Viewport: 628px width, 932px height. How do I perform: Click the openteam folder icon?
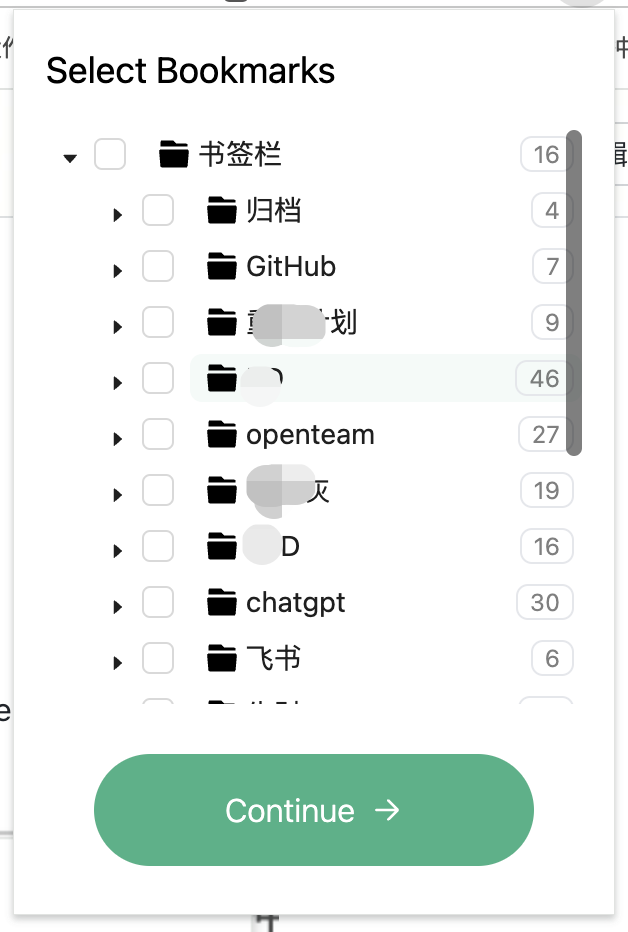(221, 435)
